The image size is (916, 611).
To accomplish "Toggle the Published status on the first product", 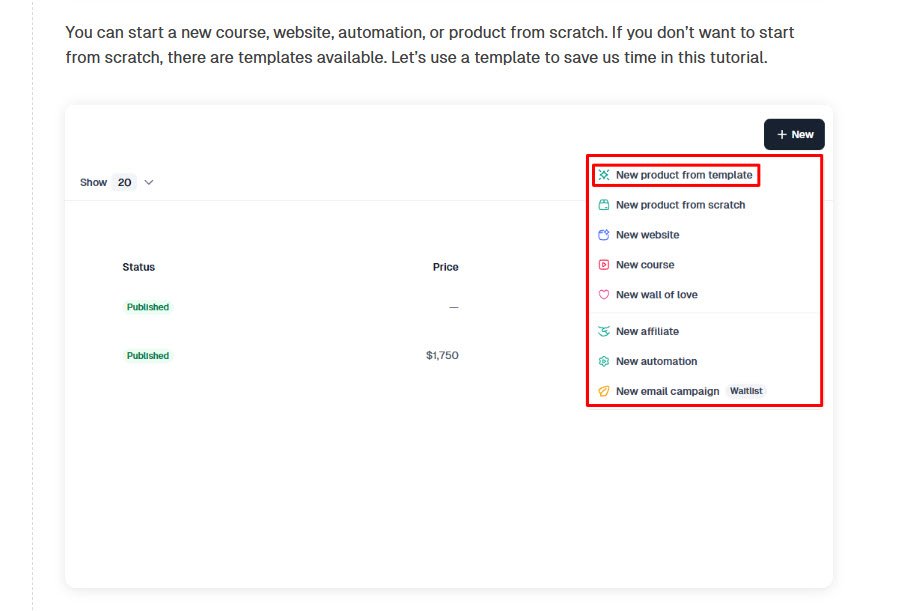I will [147, 307].
